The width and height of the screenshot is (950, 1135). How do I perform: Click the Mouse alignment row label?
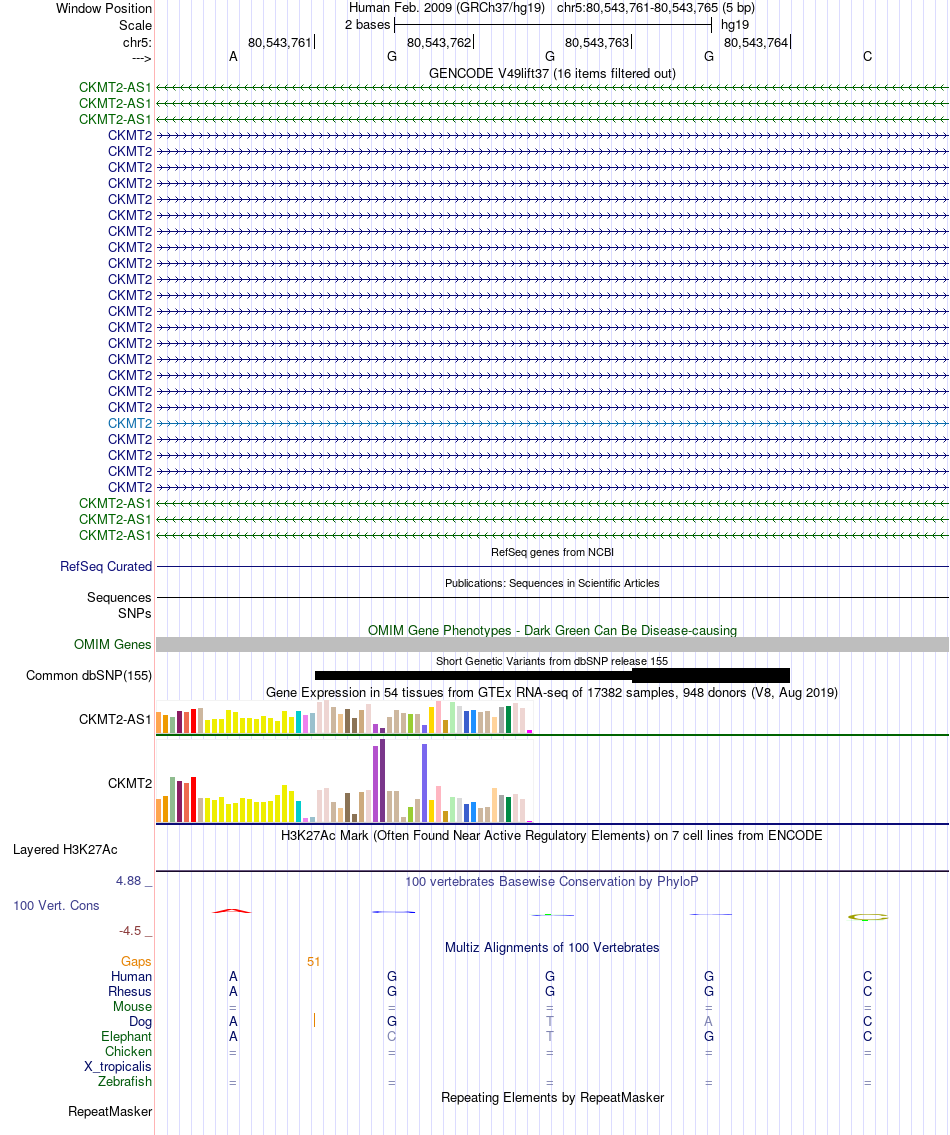(x=133, y=1007)
